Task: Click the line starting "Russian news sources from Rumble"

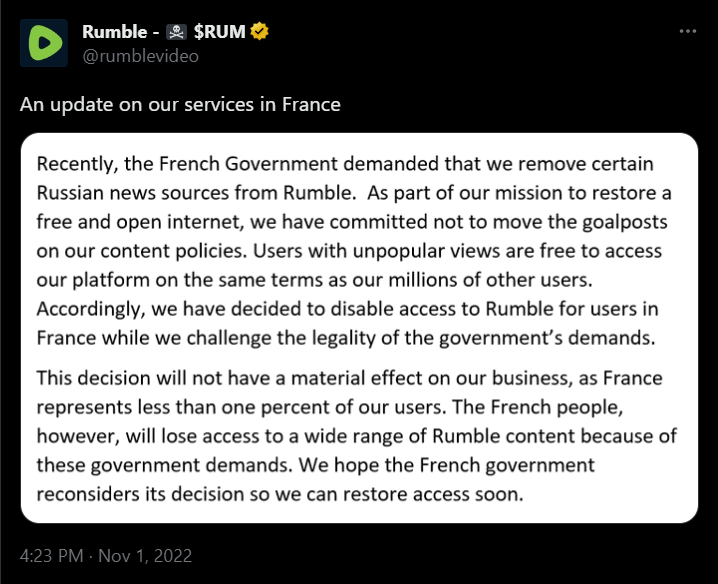Action: [x=353, y=193]
